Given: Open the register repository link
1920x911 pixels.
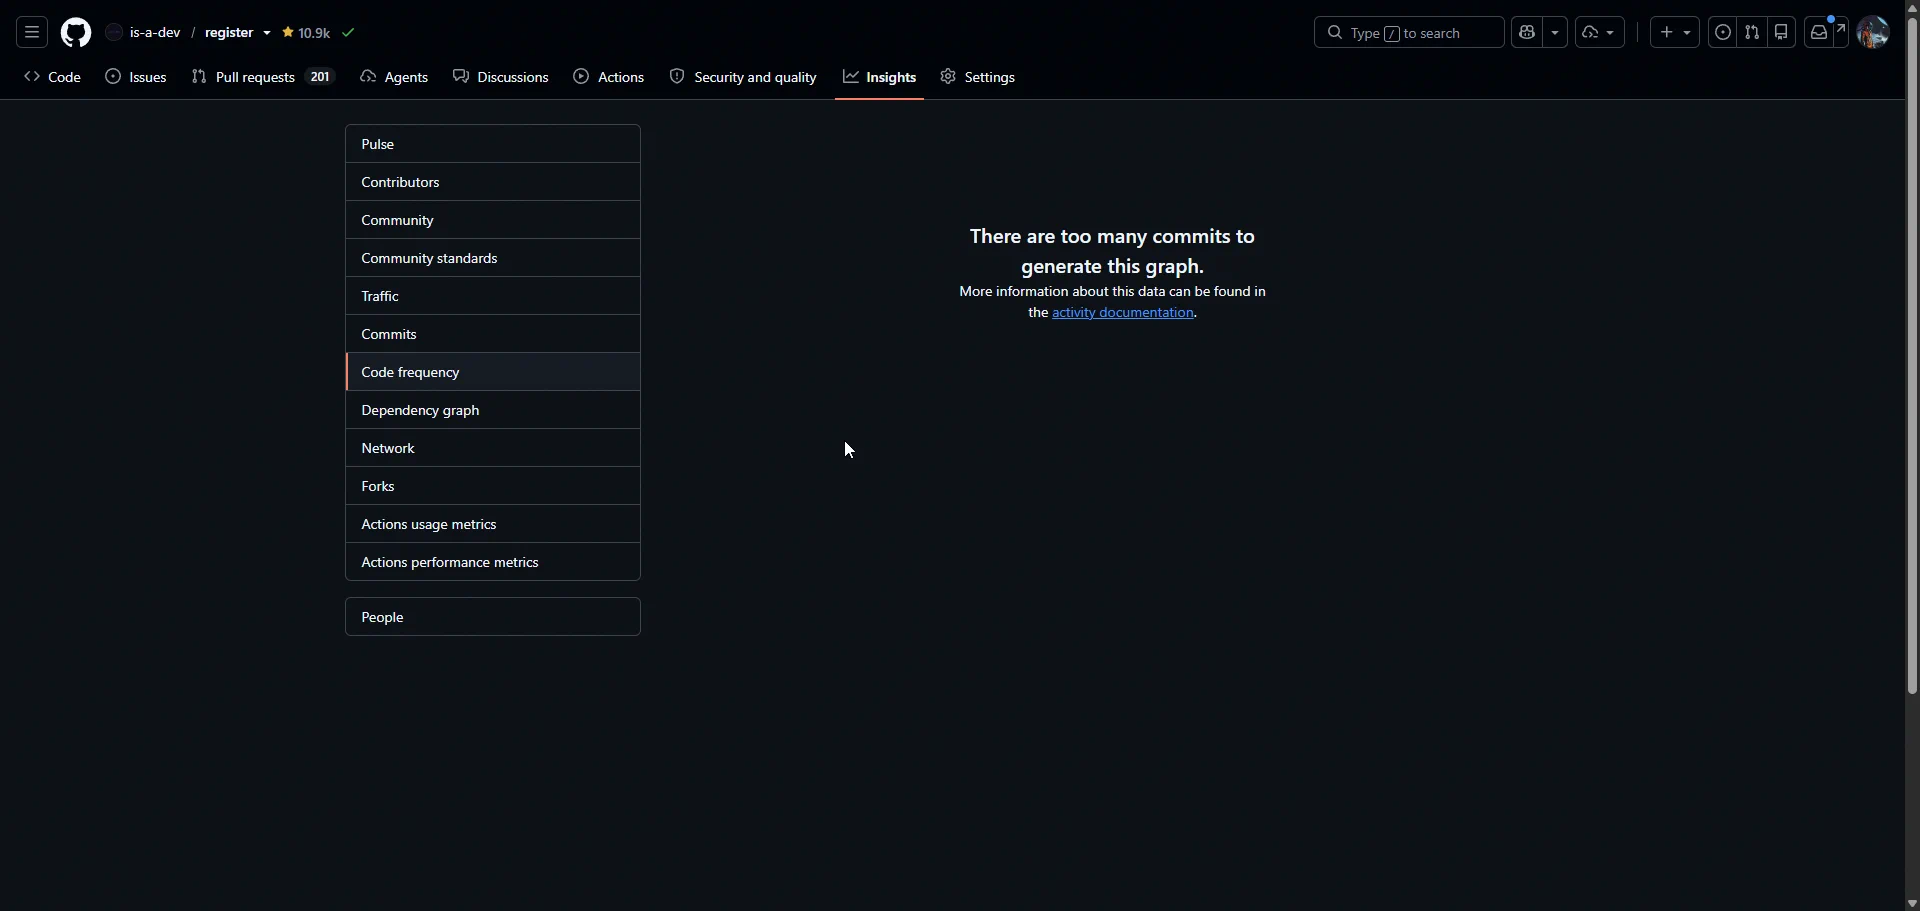Looking at the screenshot, I should tap(229, 33).
